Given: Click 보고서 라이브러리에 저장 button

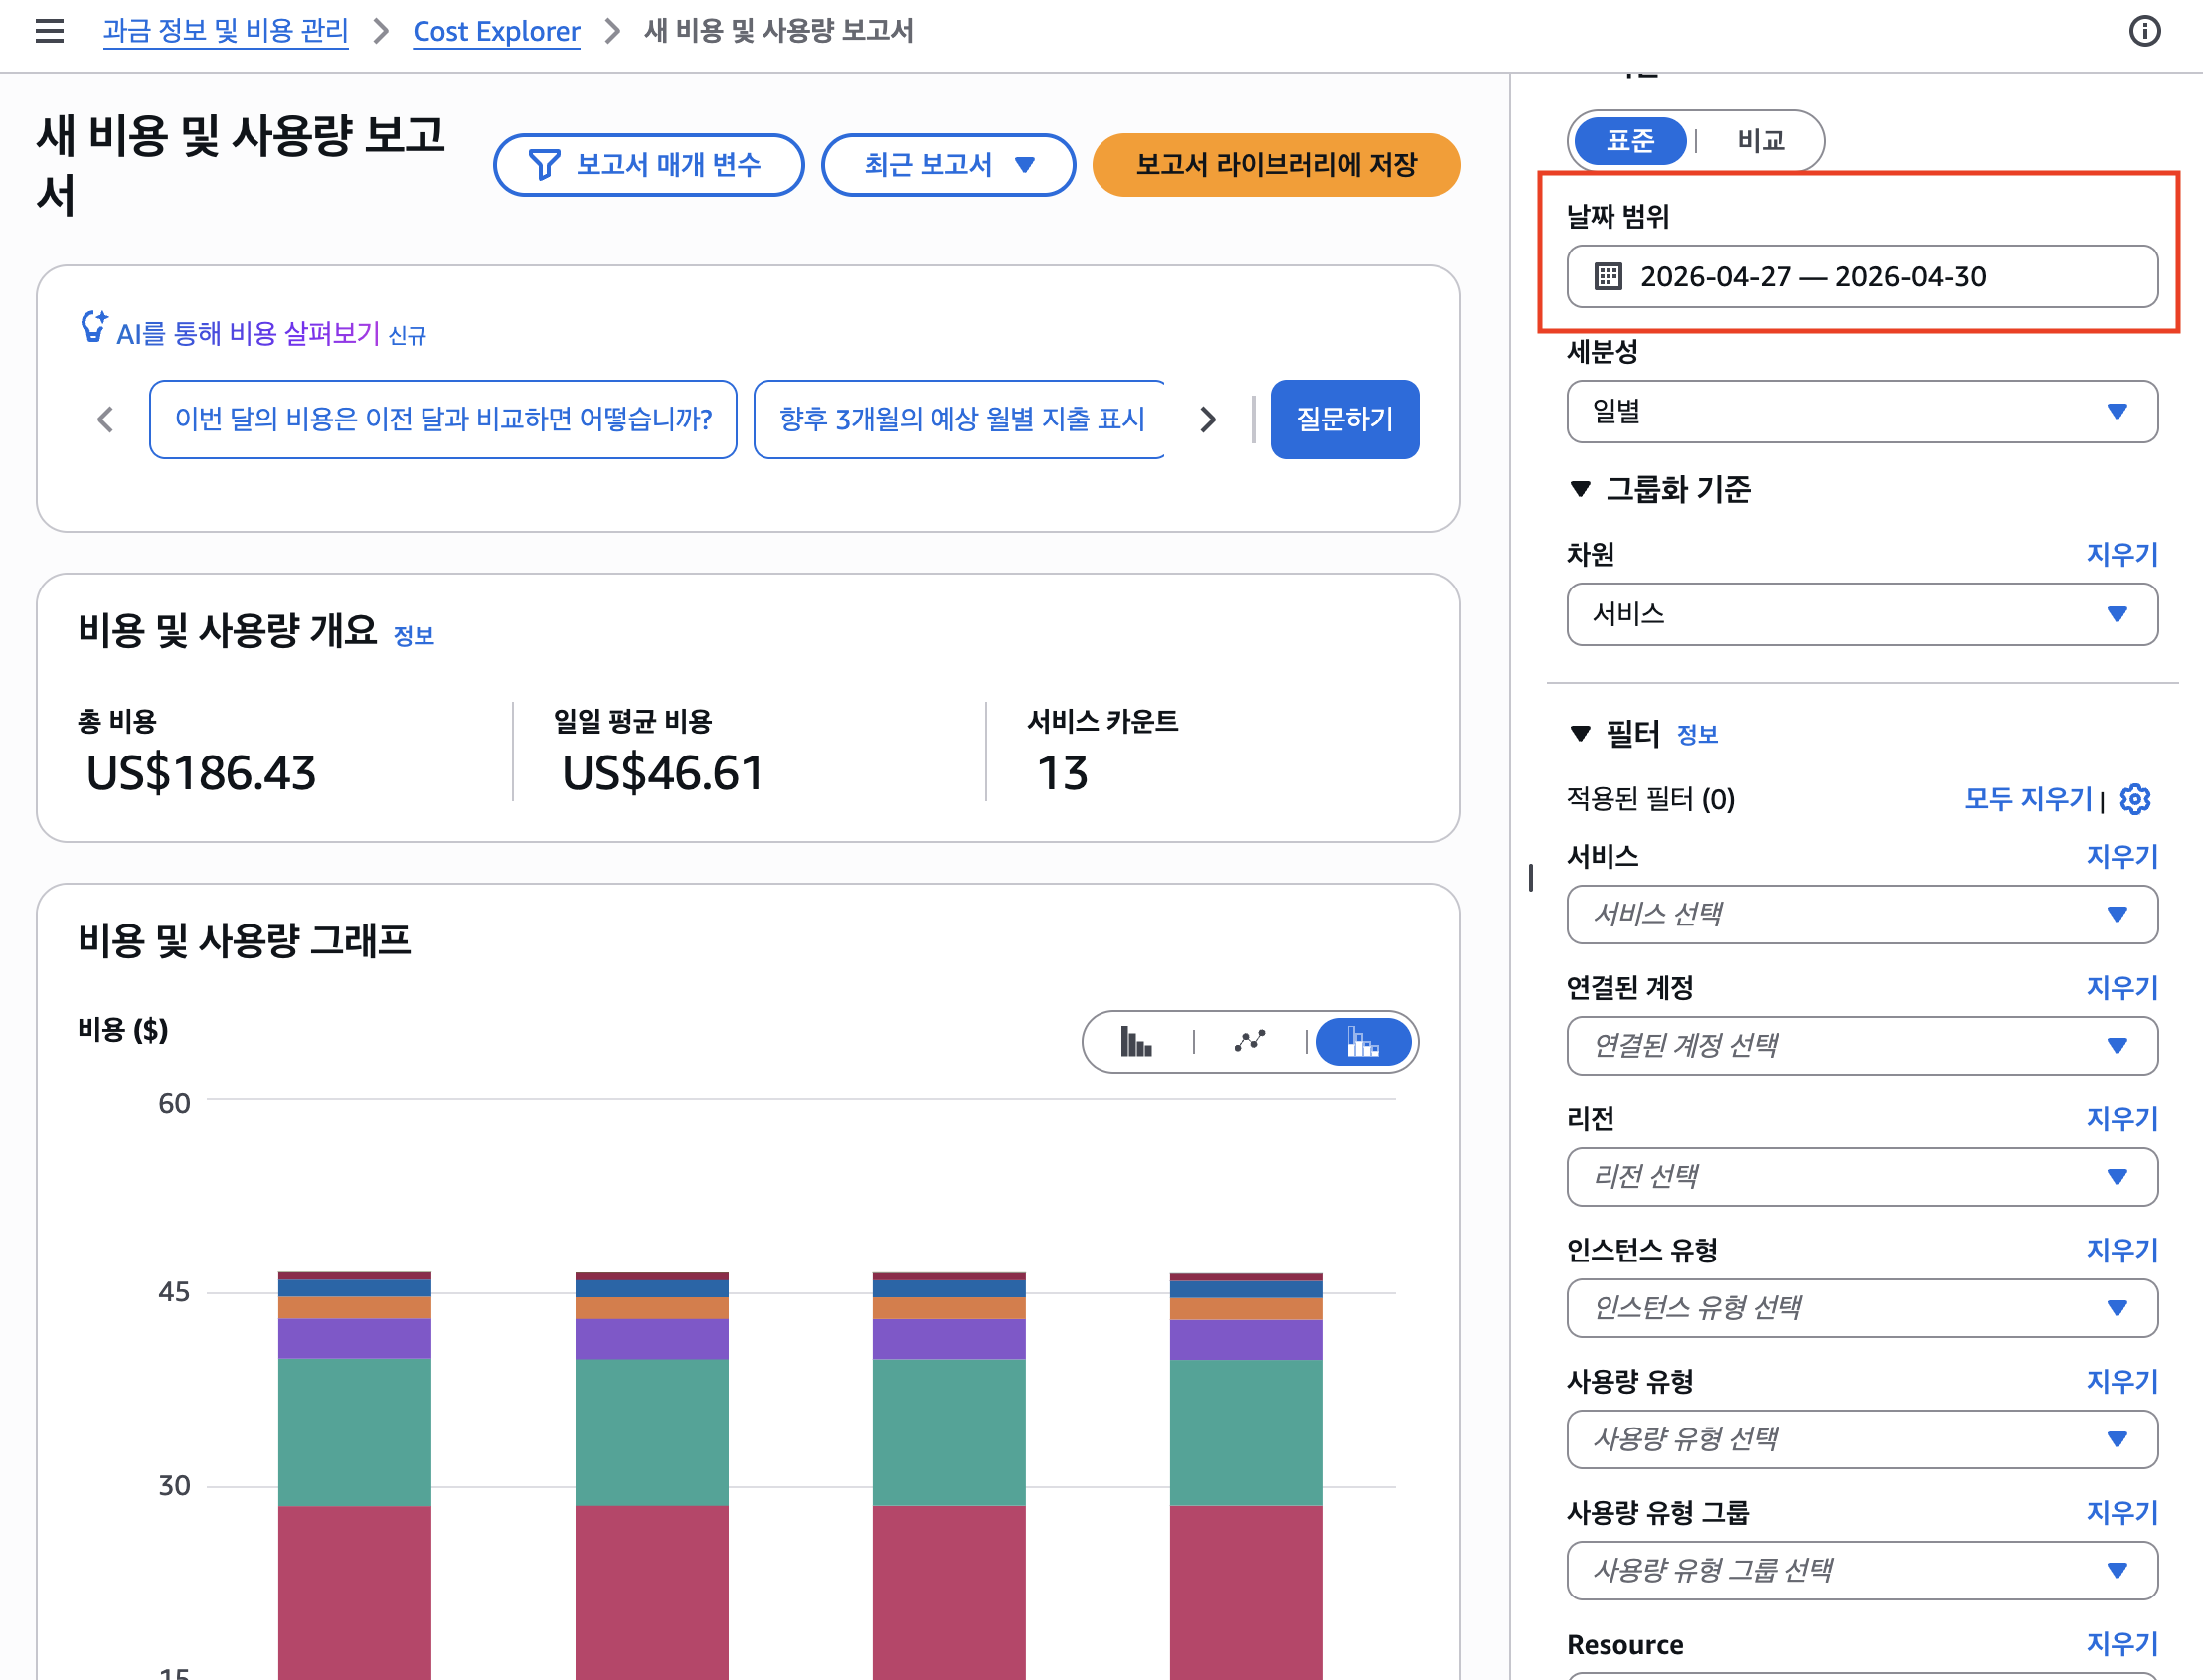Looking at the screenshot, I should tap(1276, 165).
